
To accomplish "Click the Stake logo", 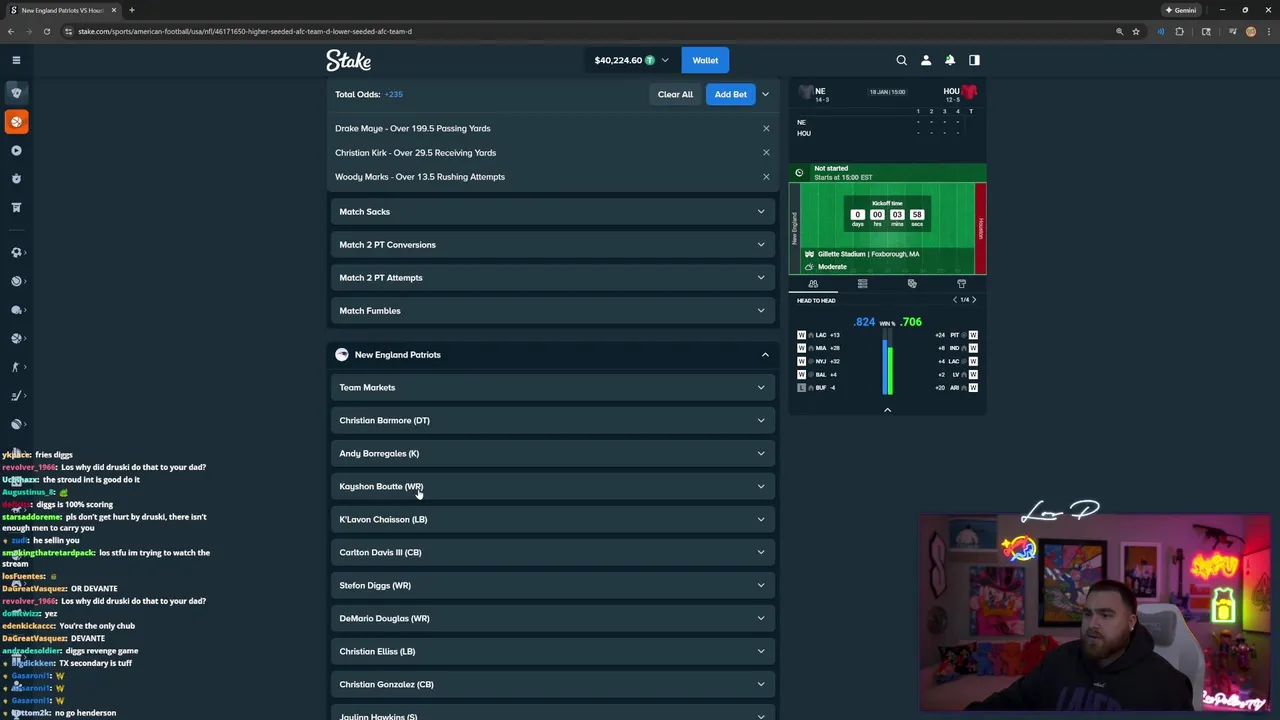I will point(348,61).
